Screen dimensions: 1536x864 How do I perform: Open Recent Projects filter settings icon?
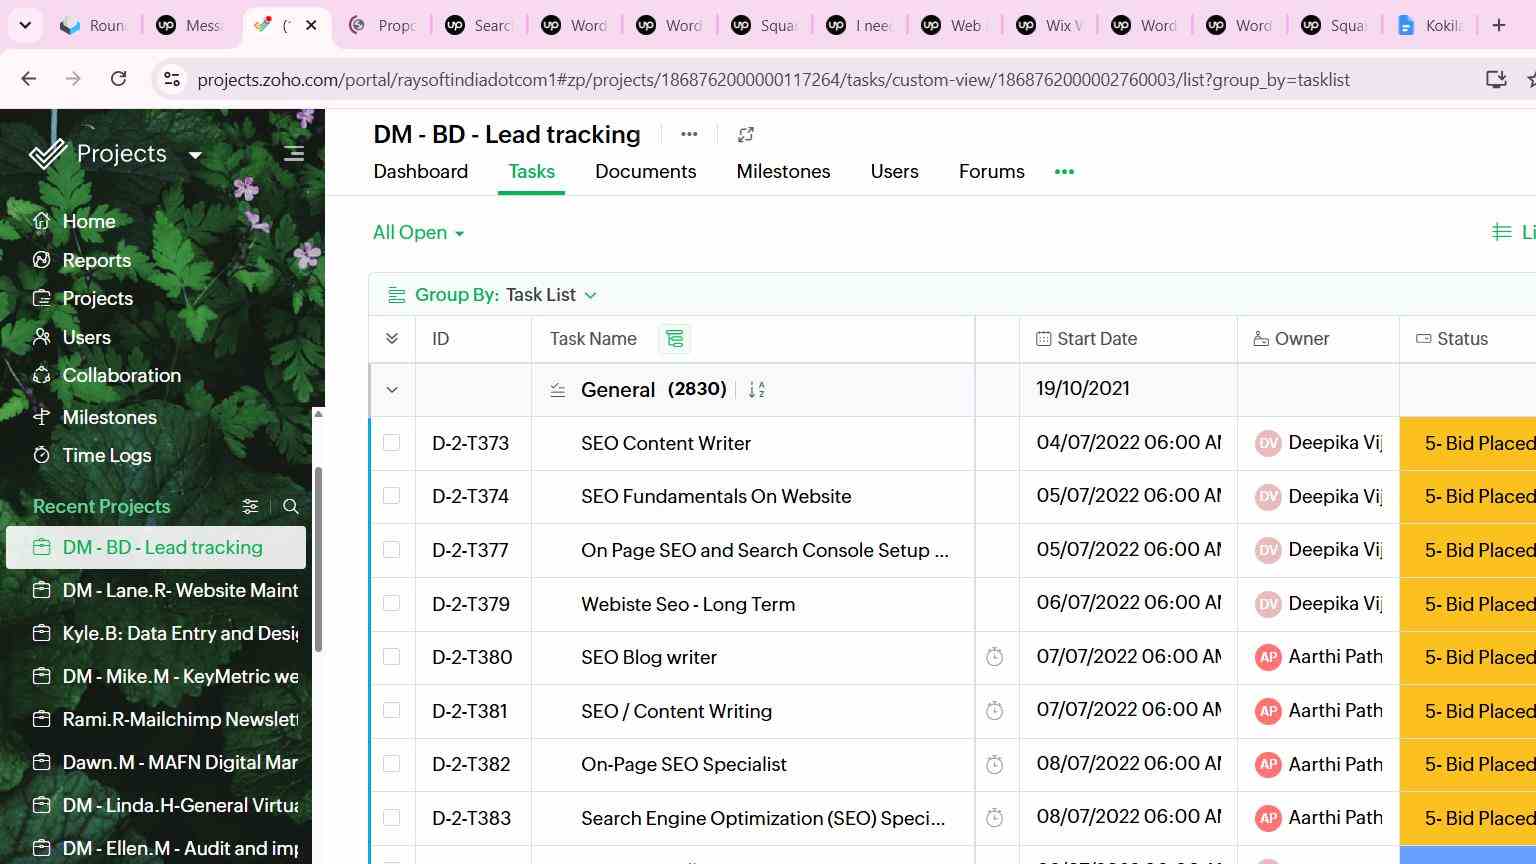[x=250, y=507]
